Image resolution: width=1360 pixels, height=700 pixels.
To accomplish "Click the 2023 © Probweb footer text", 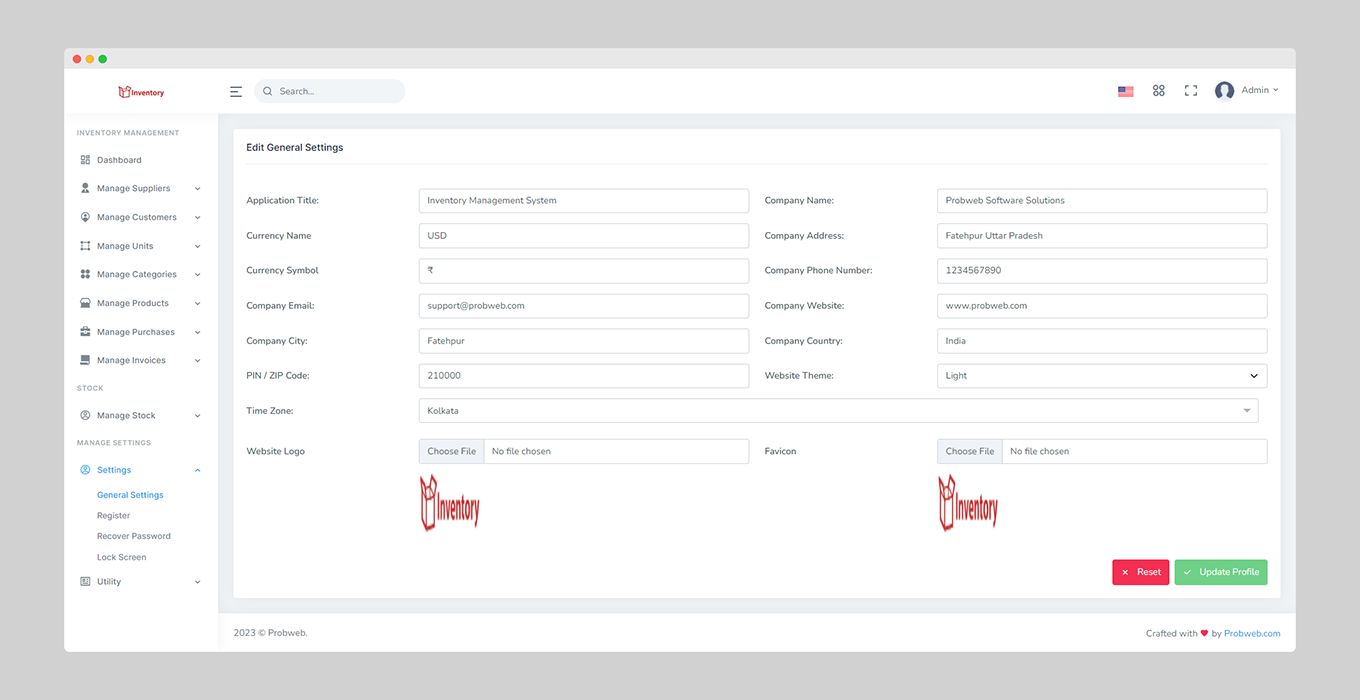I will [271, 633].
